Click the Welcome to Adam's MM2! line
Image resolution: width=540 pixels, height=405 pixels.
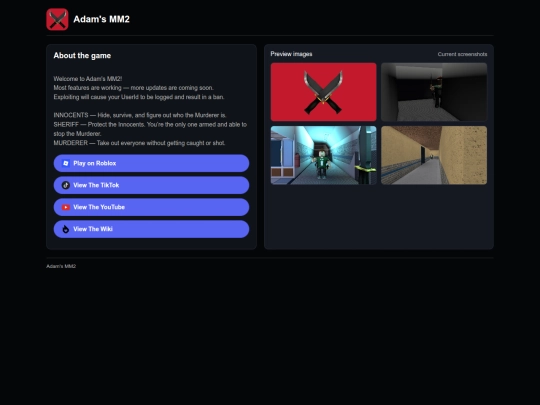(88, 79)
